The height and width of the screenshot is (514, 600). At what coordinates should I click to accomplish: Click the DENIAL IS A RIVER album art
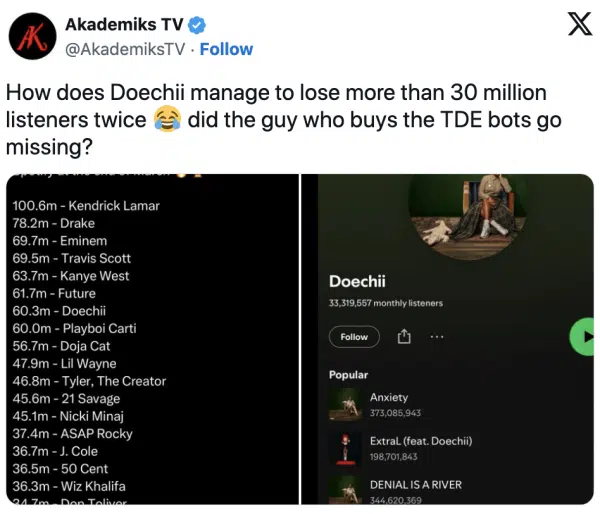click(345, 489)
